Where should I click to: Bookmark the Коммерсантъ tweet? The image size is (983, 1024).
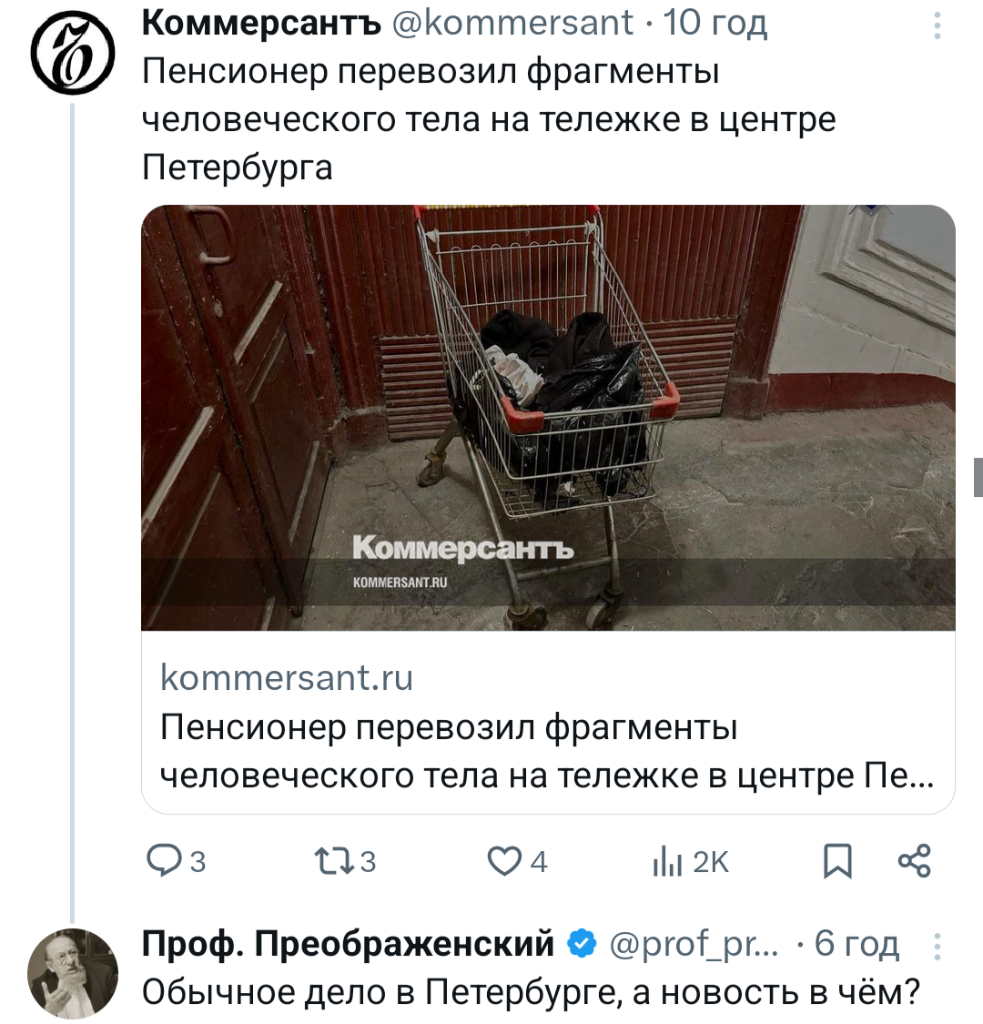point(837,861)
